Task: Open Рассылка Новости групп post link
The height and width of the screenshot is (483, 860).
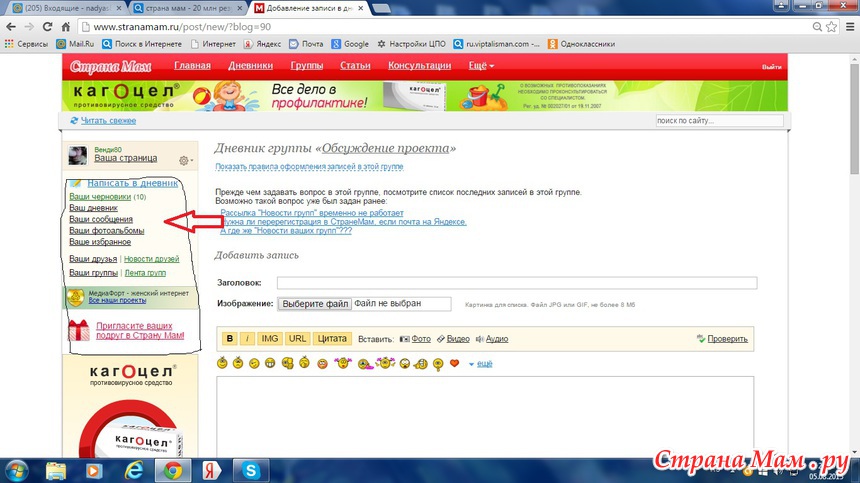Action: point(312,213)
